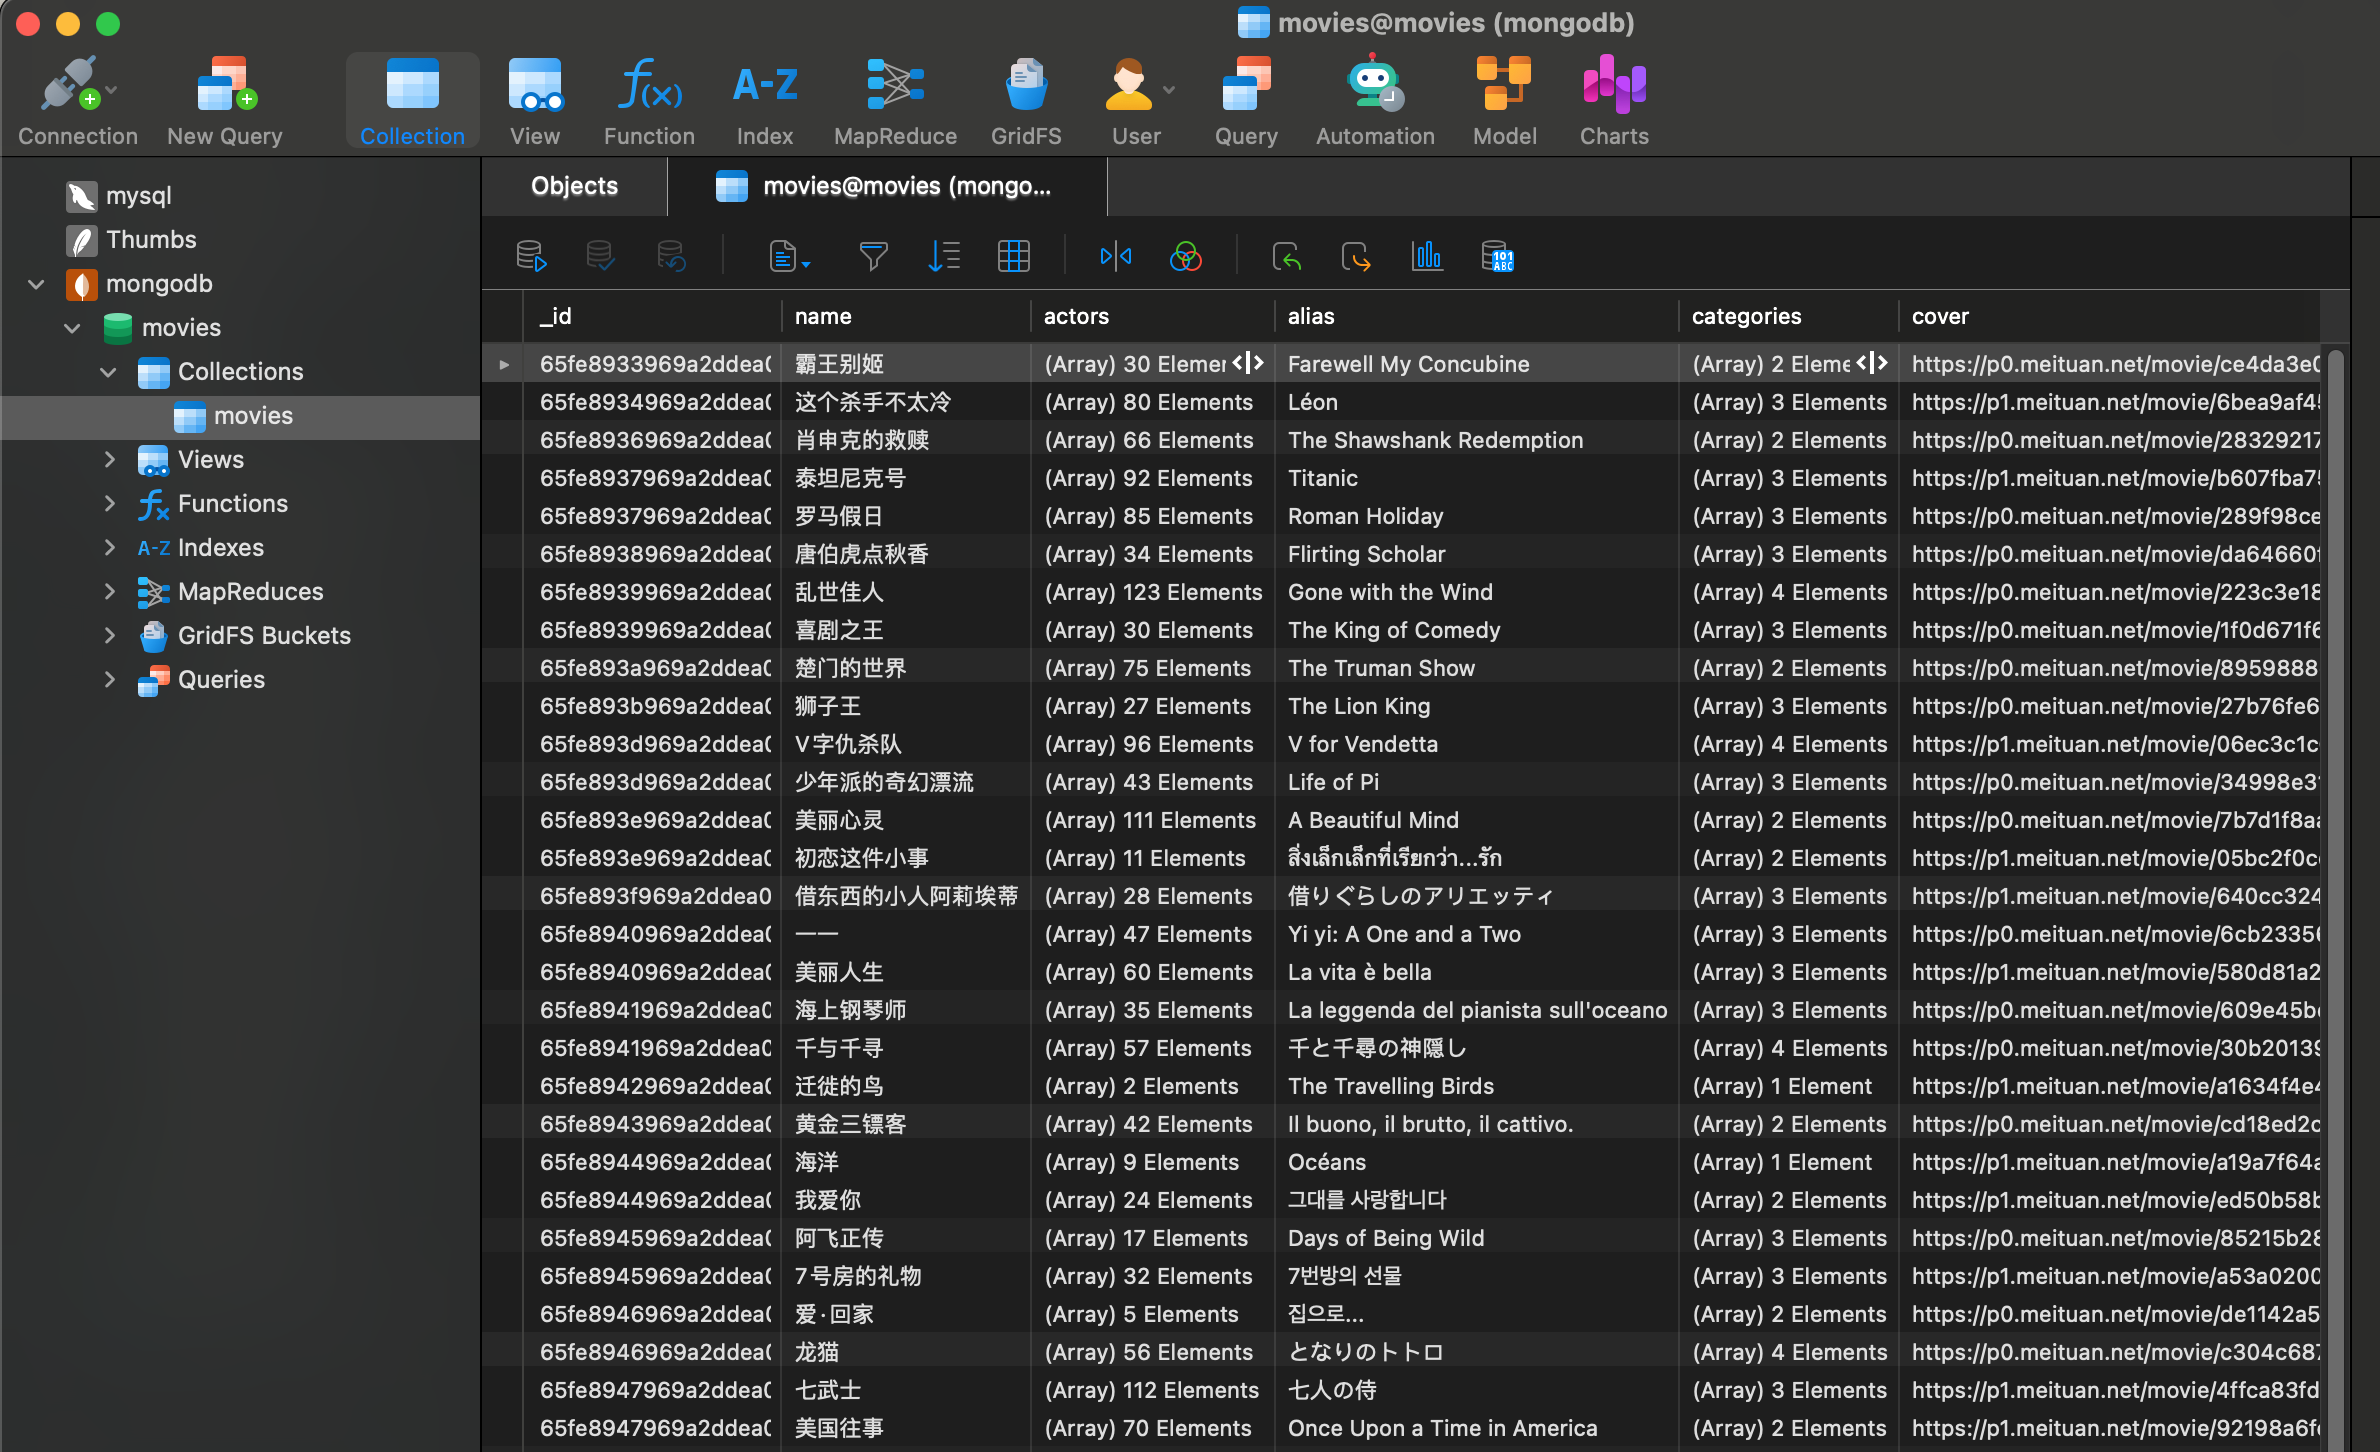
Task: Click the data generation icon
Action: point(1497,257)
